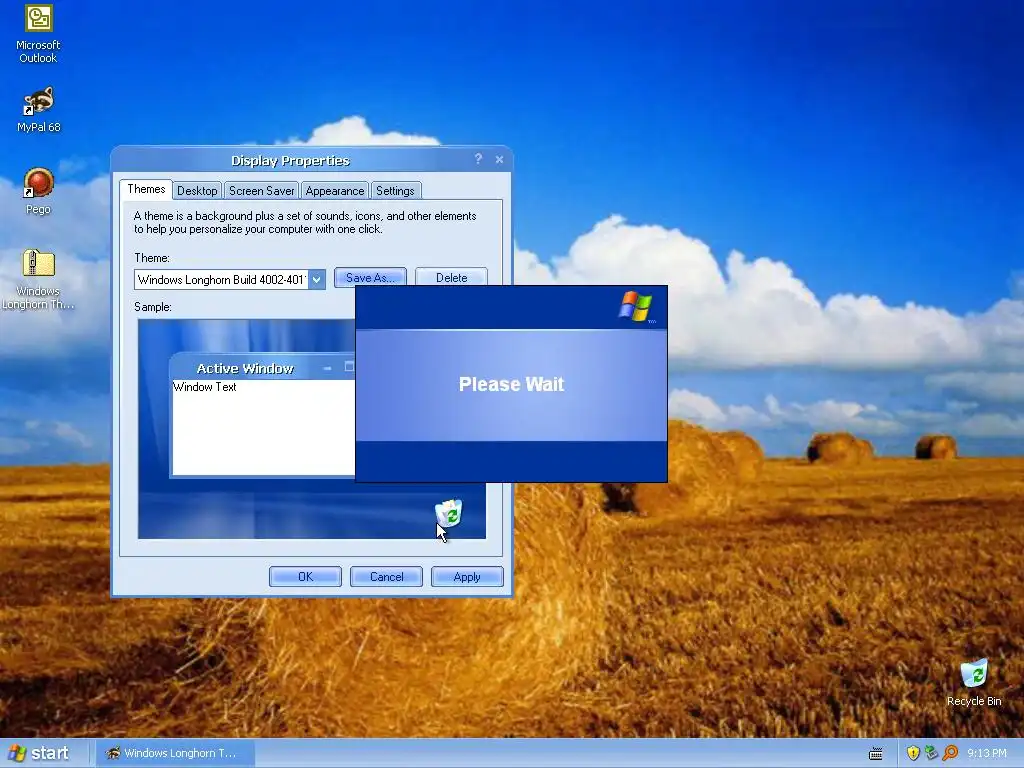Confirm with the OK button

305,577
